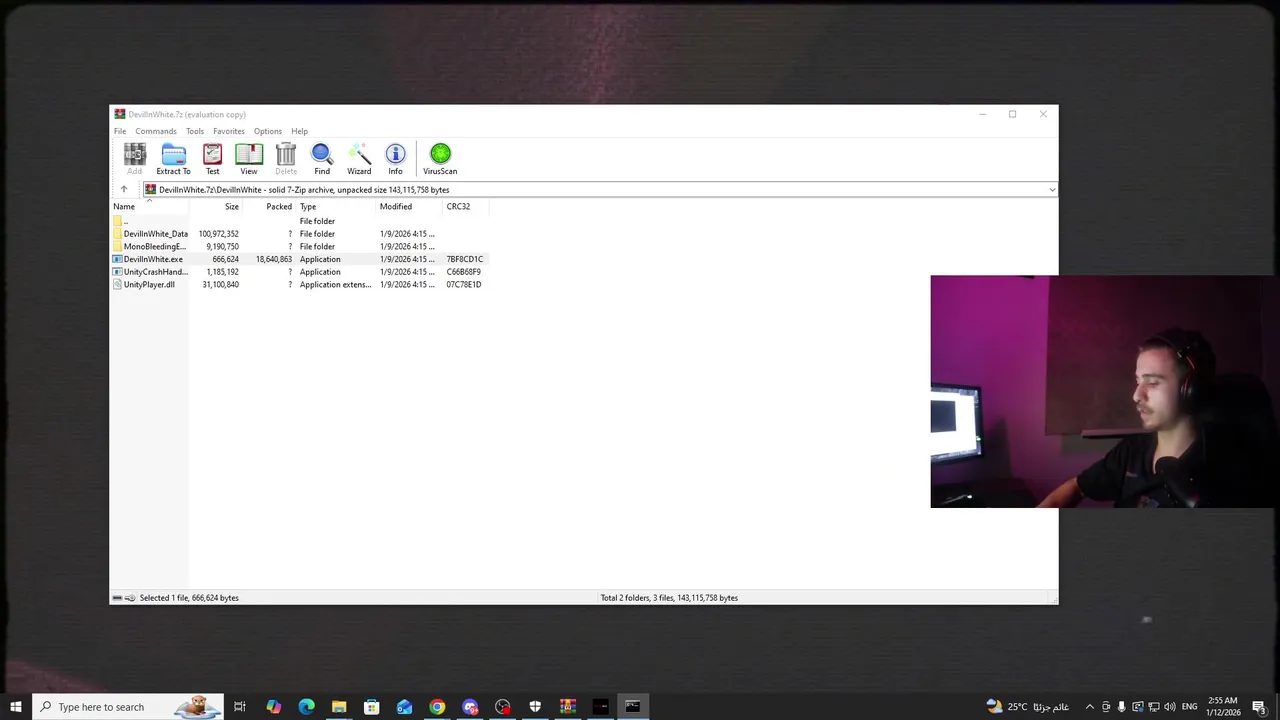Image resolution: width=1280 pixels, height=720 pixels.
Task: Click the 'Total 2 folders, 3 files' status text
Action: [669, 598]
